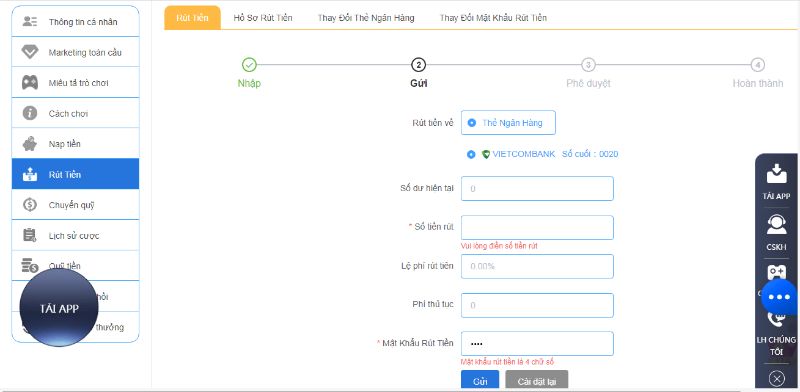
Task: Click the Vietcombank logo icon
Action: 486,154
